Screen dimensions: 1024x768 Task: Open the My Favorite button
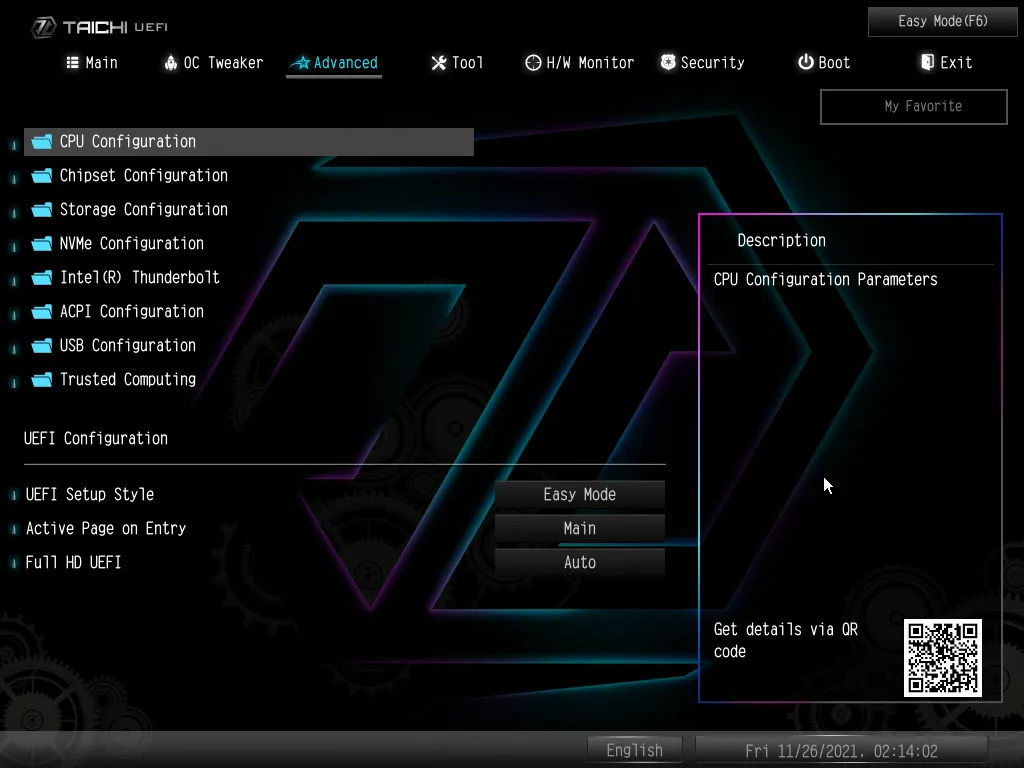point(914,106)
